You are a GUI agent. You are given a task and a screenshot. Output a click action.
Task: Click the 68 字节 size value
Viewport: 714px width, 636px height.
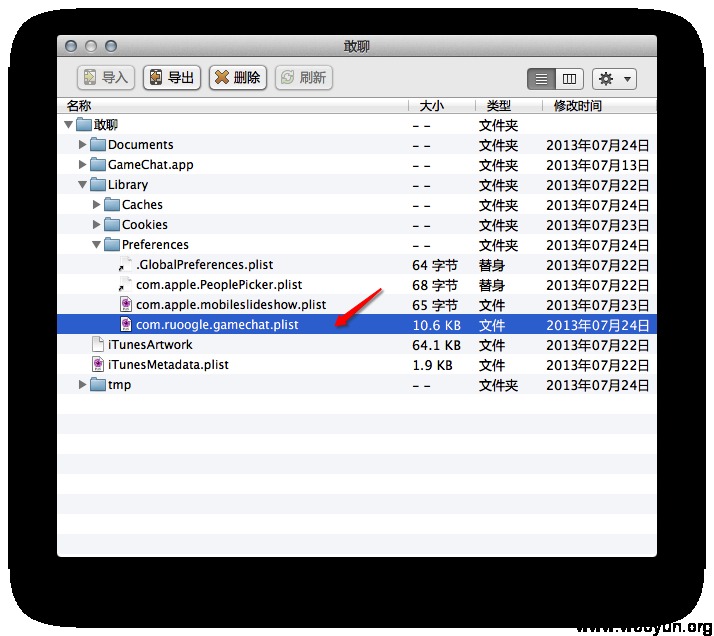(435, 285)
